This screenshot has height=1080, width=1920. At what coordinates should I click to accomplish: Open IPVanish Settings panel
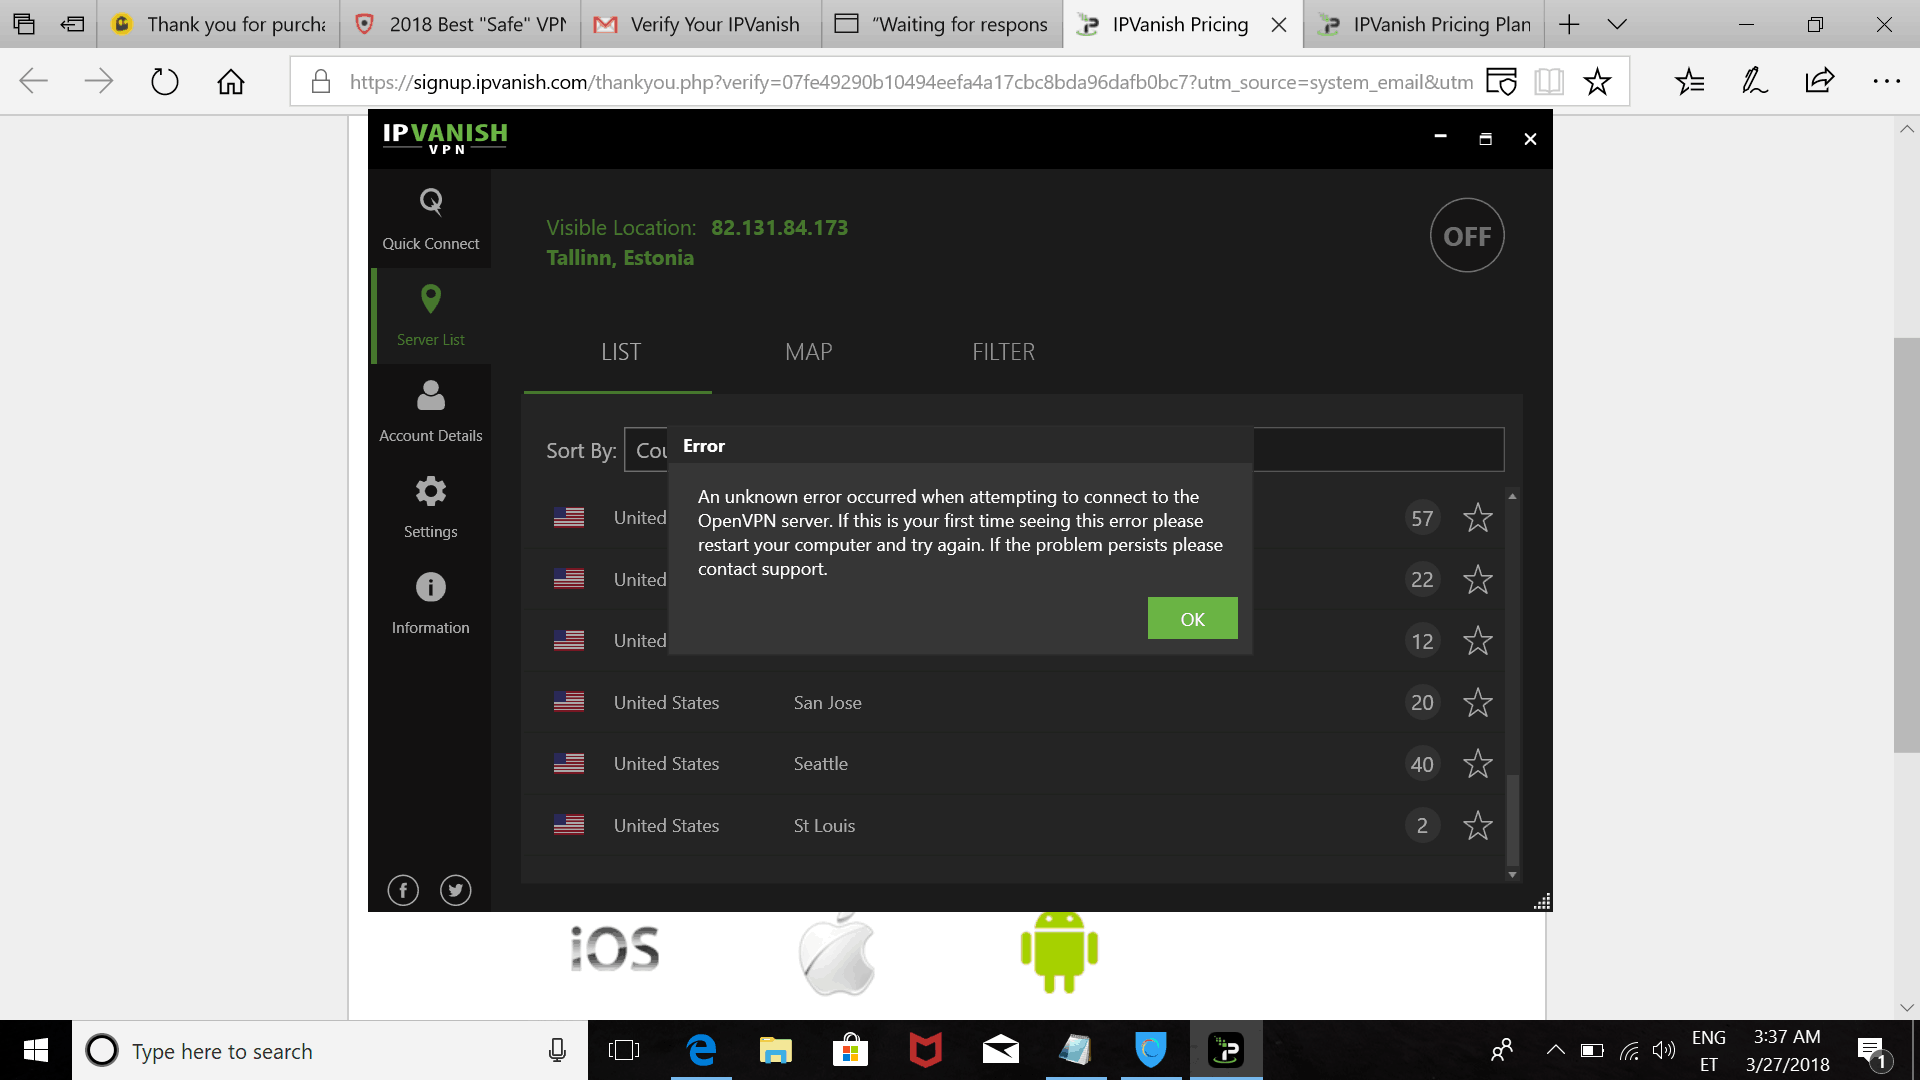(x=430, y=505)
